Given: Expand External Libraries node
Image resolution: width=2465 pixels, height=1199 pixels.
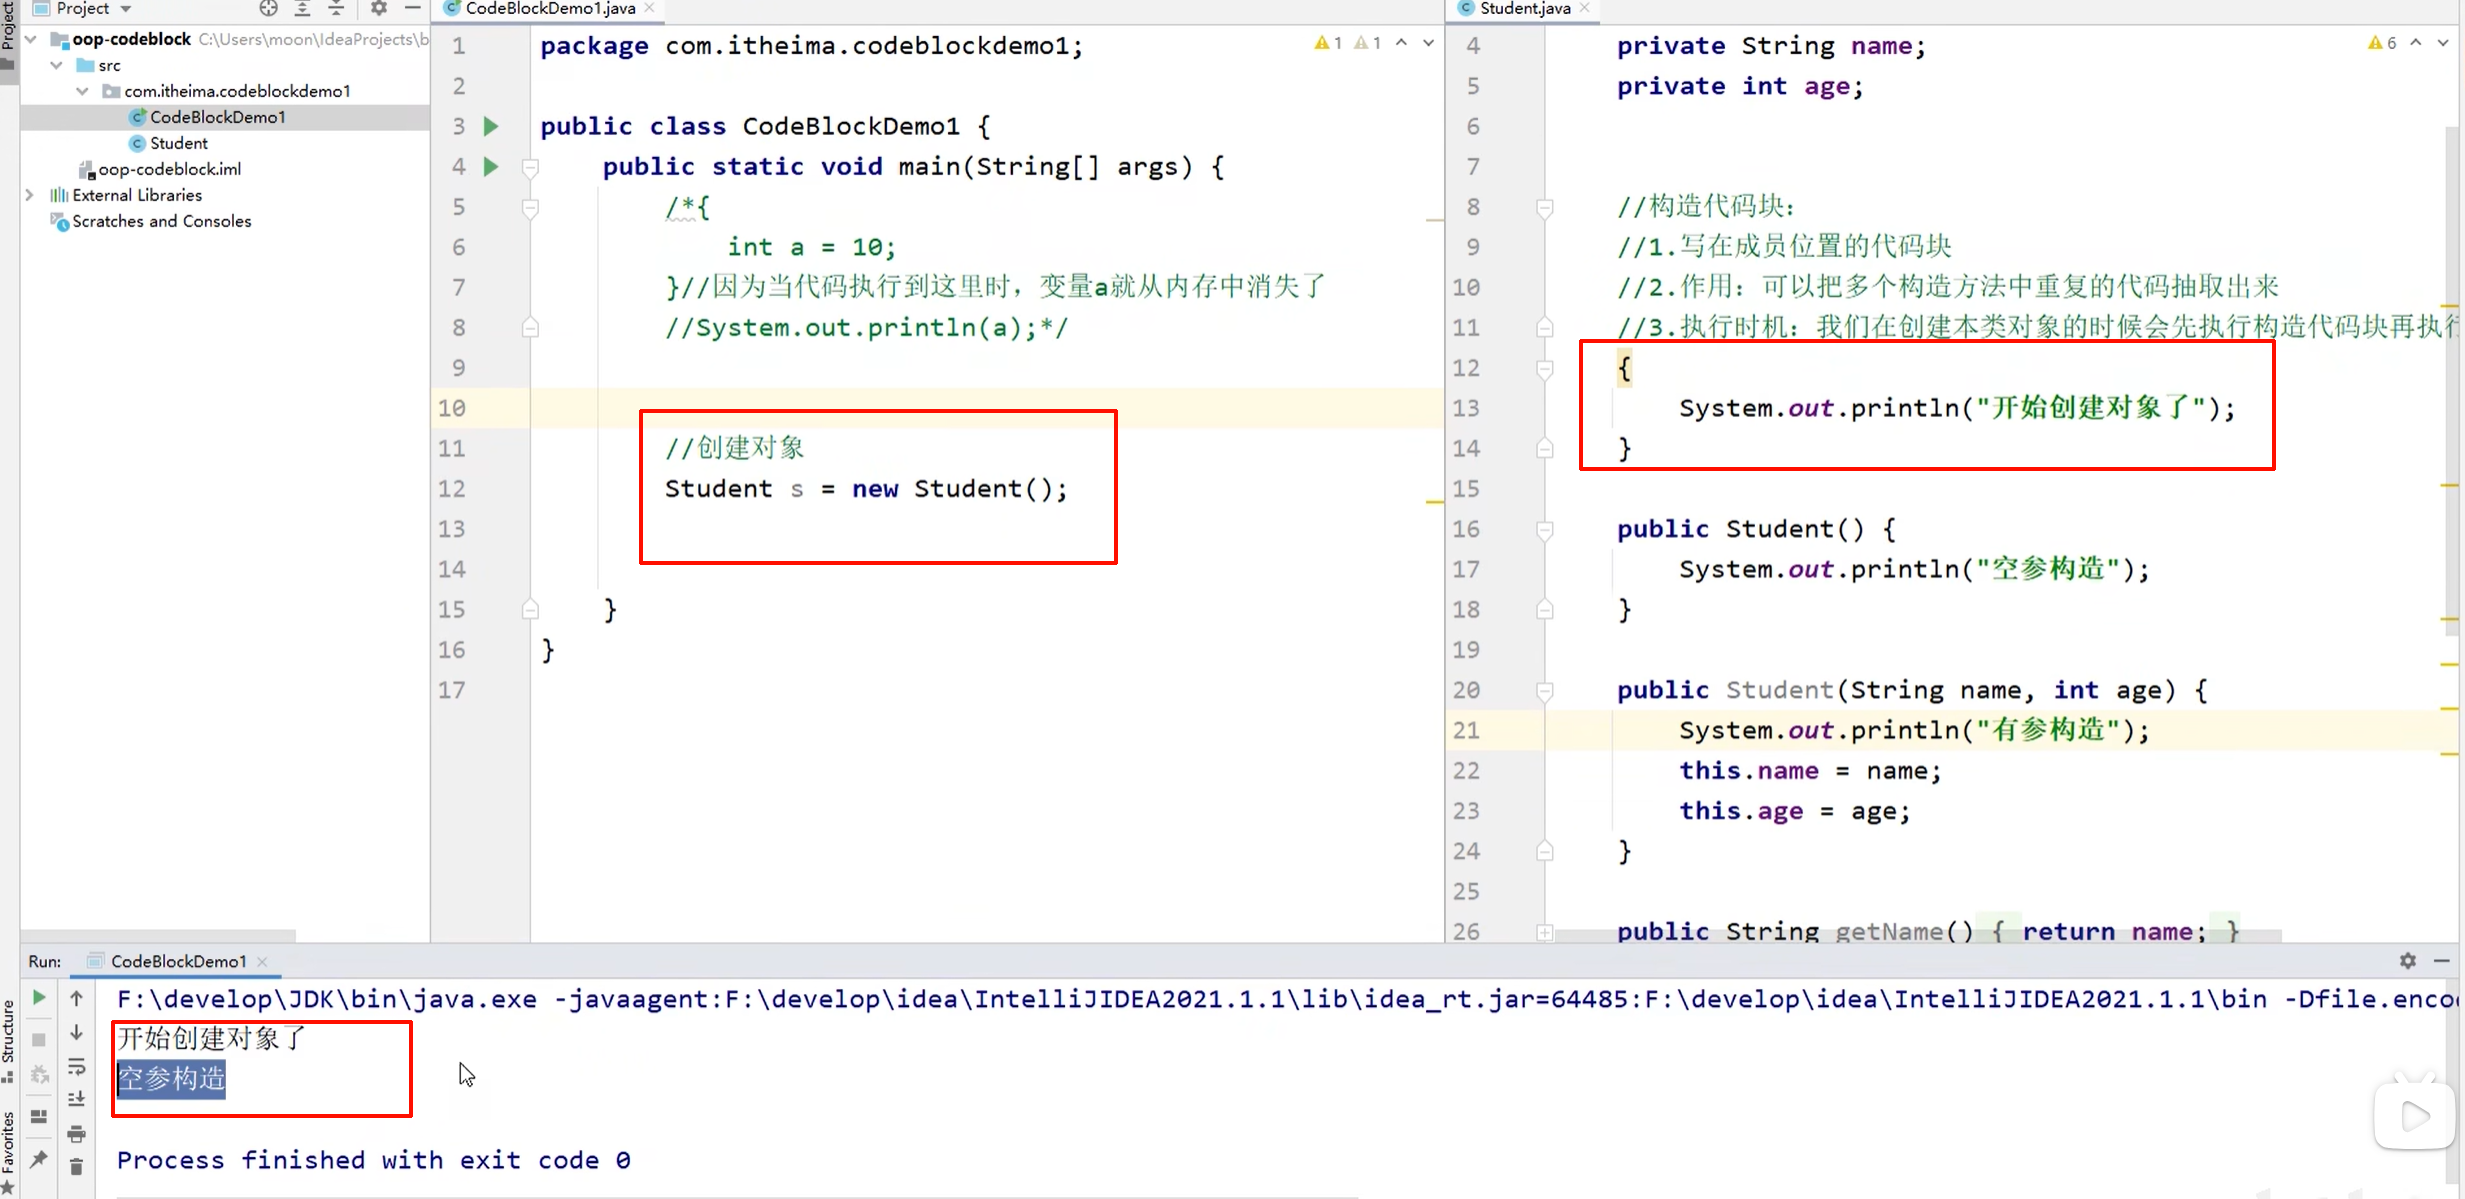Looking at the screenshot, I should tap(30, 195).
